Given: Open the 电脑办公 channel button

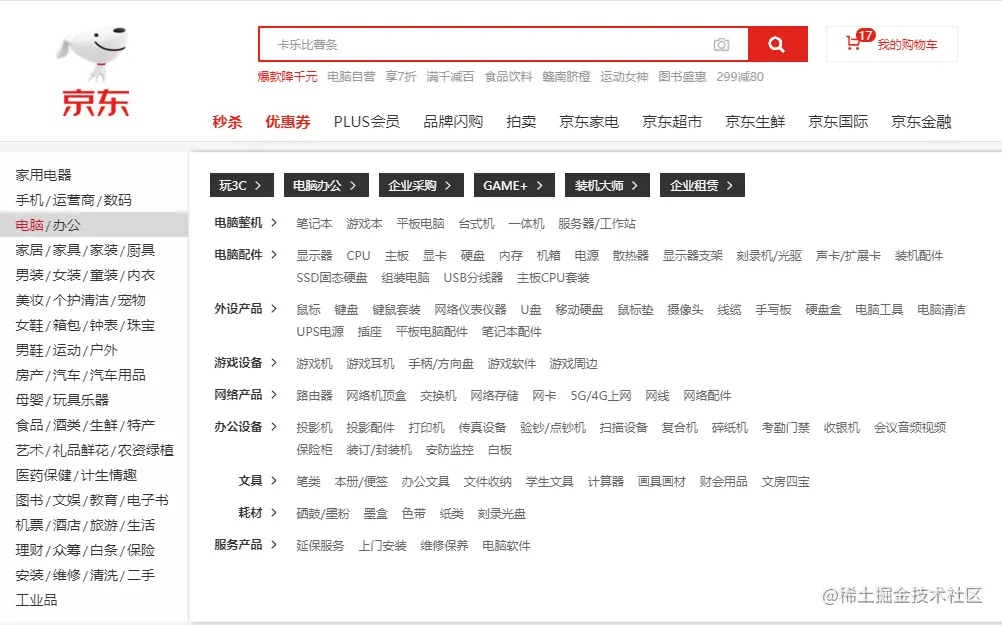Looking at the screenshot, I should pos(326,185).
